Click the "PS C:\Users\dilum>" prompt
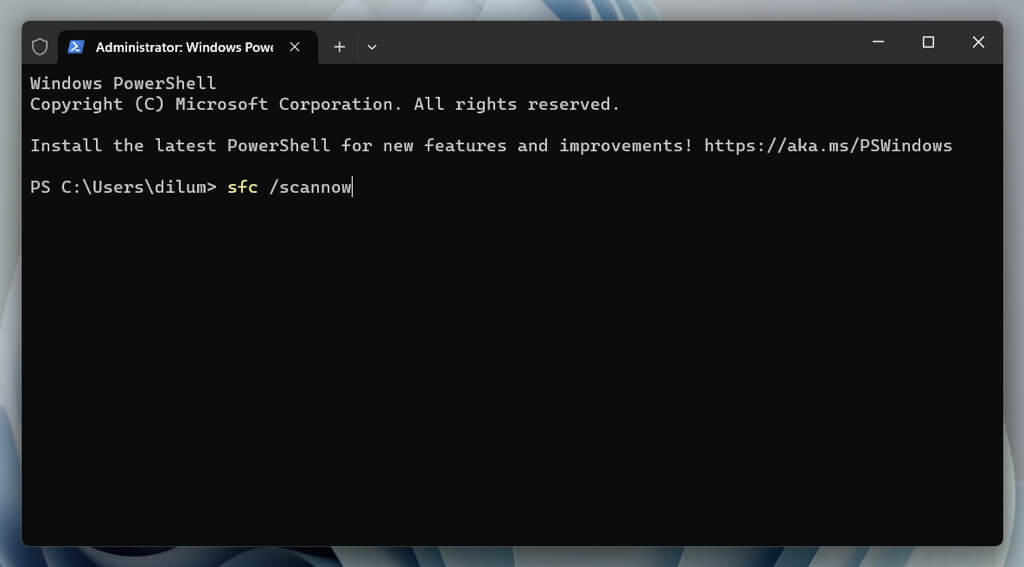The image size is (1024, 567). [x=123, y=187]
